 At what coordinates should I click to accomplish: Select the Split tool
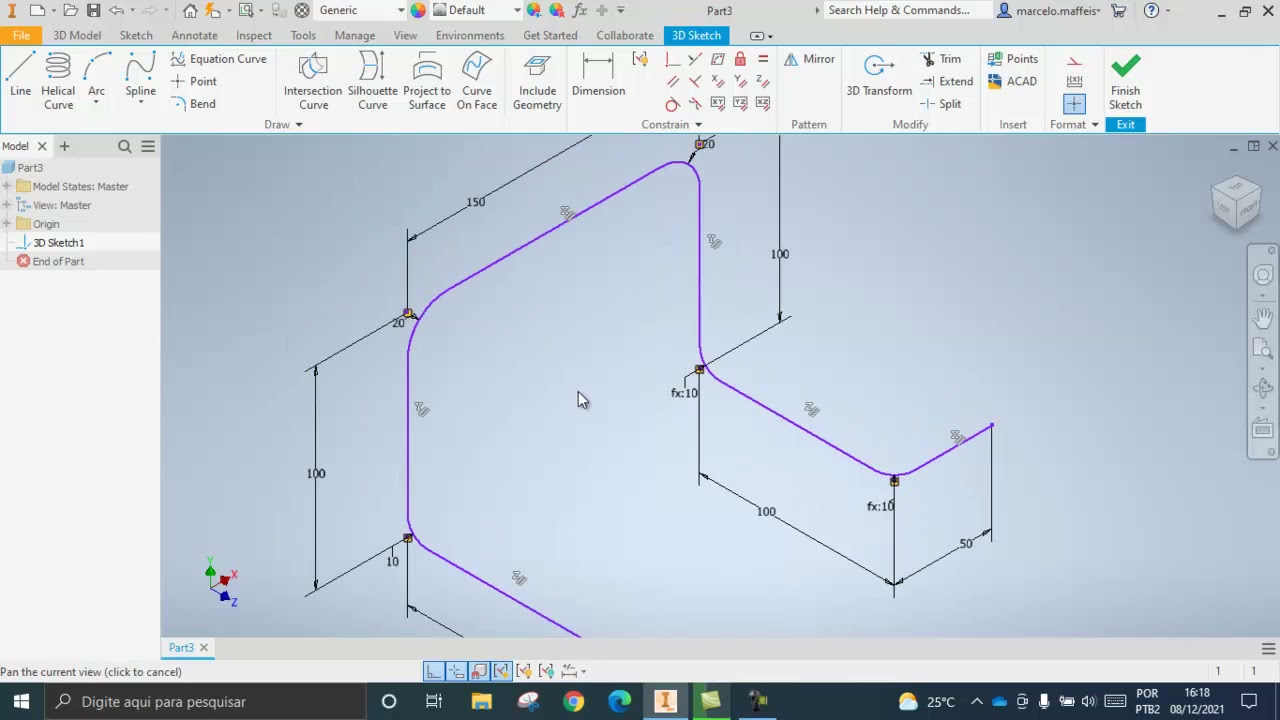click(x=940, y=104)
